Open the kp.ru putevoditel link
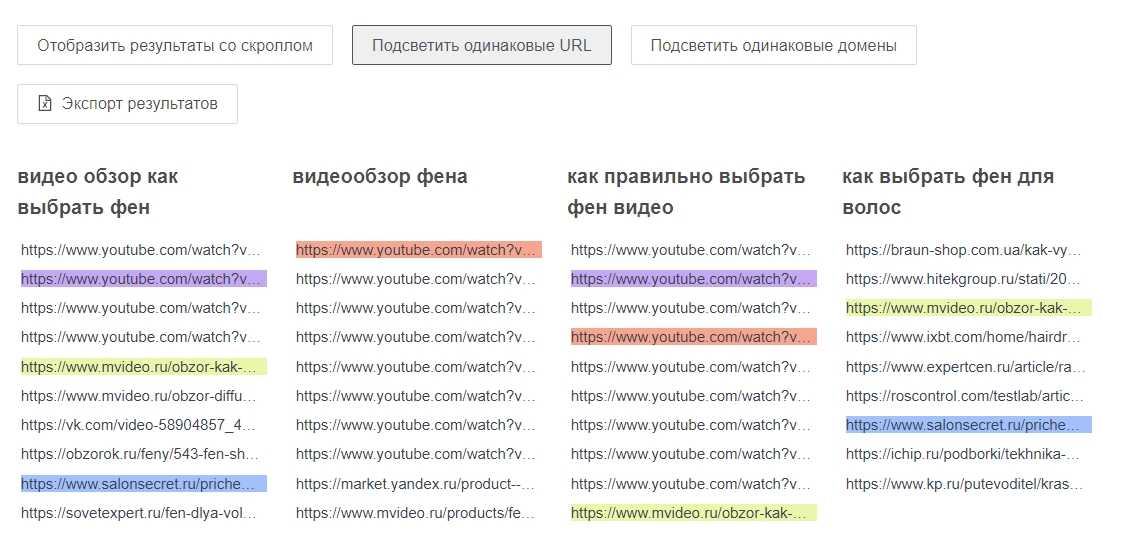The height and width of the screenshot is (539, 1129). click(963, 484)
